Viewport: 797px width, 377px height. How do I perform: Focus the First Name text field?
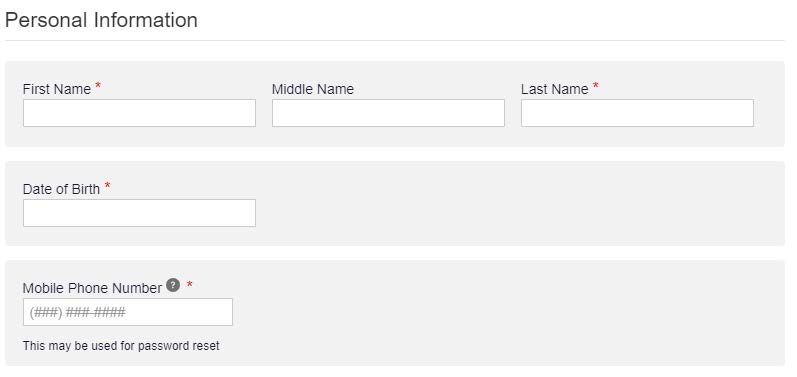pos(139,113)
